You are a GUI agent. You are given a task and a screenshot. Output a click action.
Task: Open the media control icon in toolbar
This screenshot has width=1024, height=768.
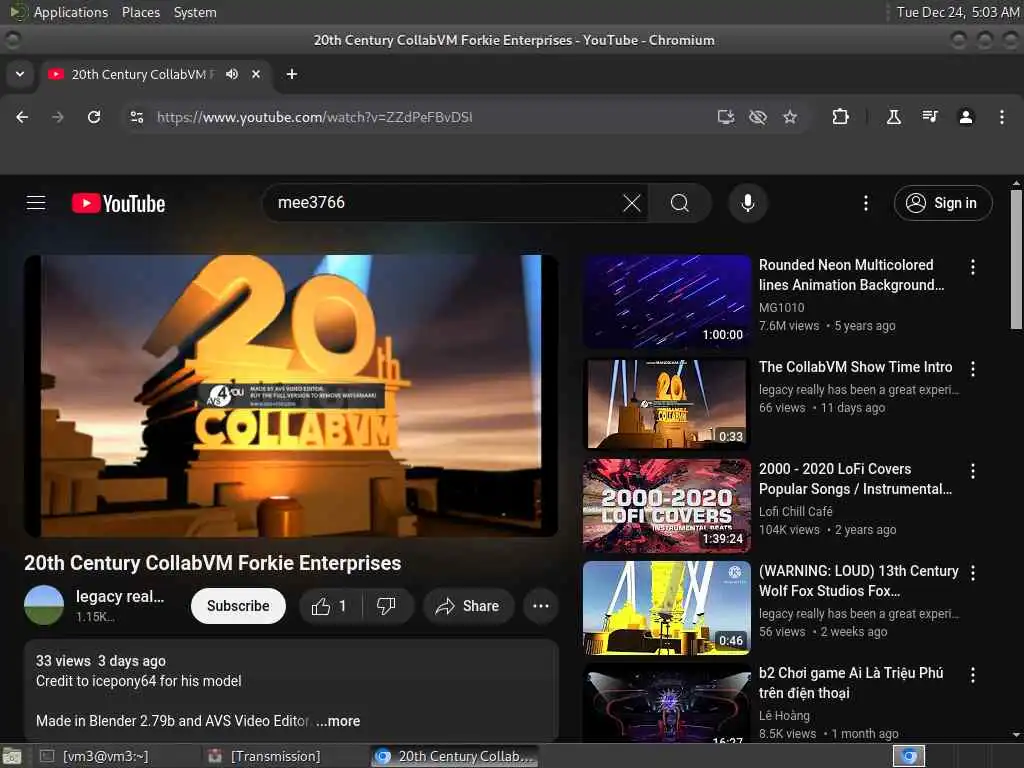(930, 117)
